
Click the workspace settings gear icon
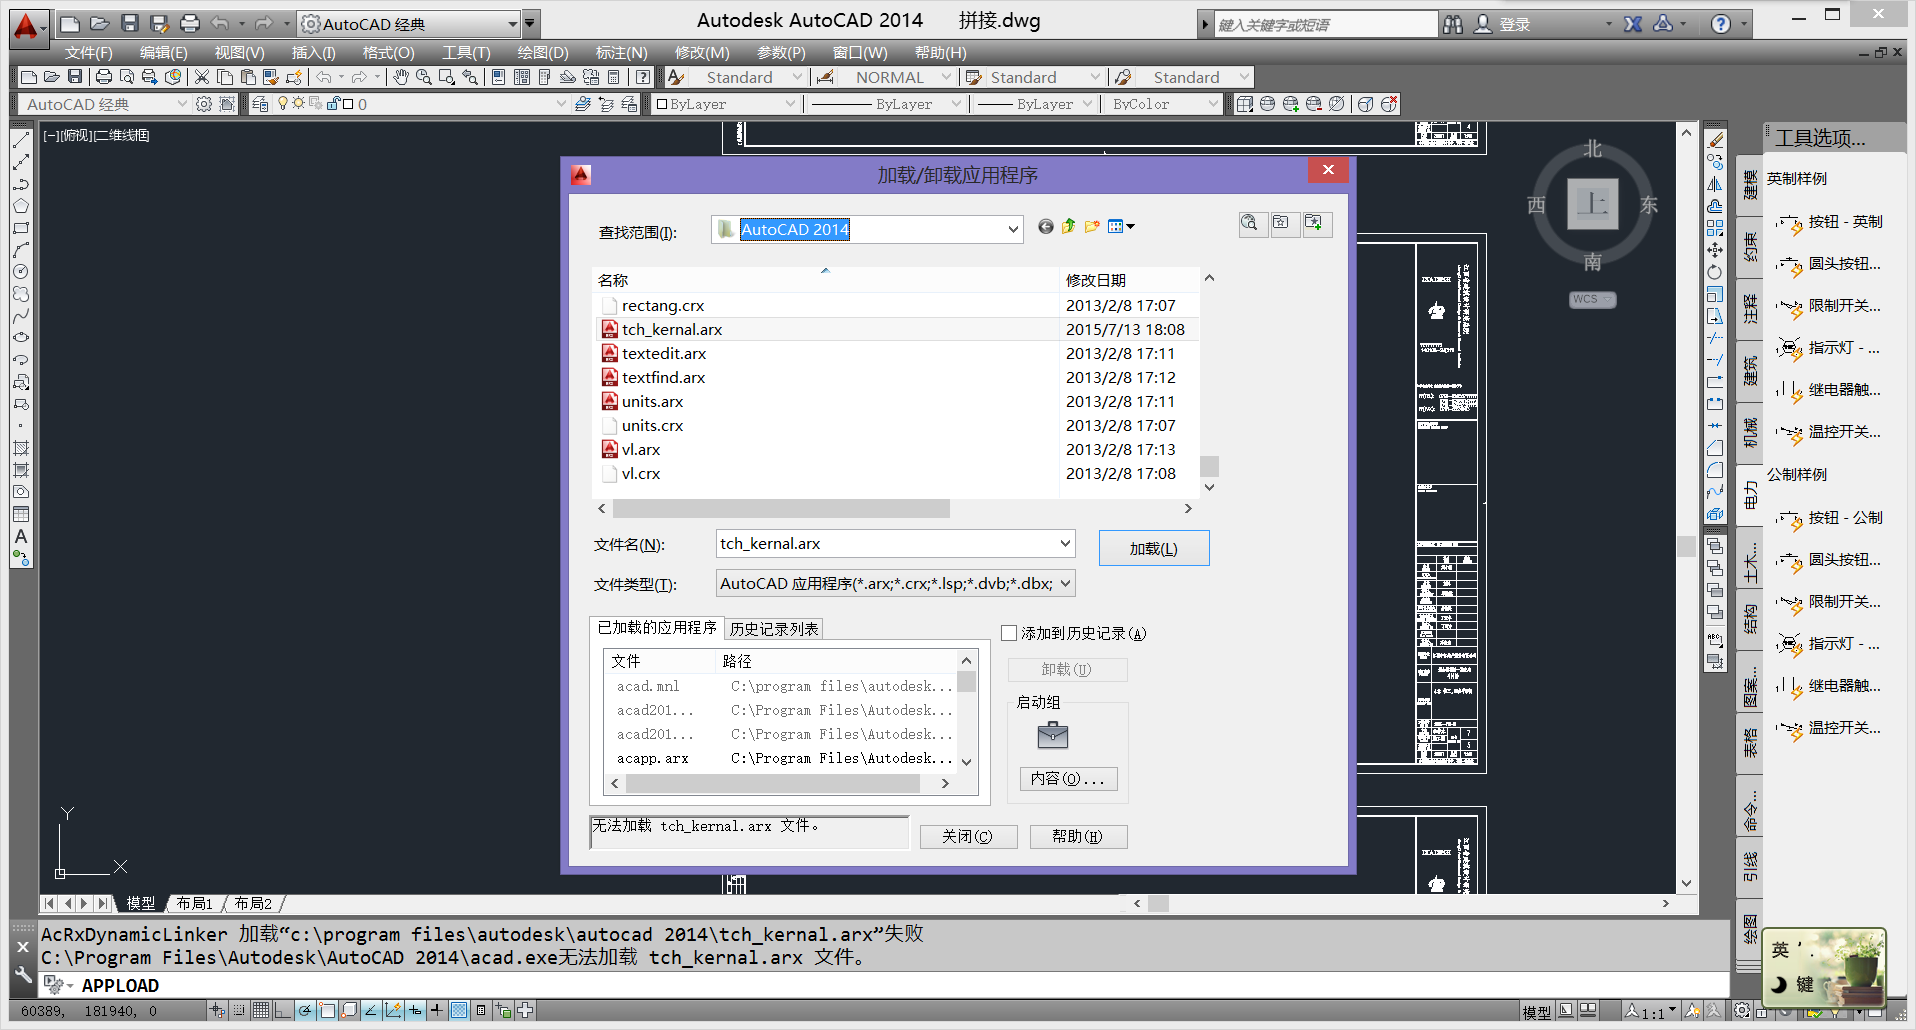[204, 104]
